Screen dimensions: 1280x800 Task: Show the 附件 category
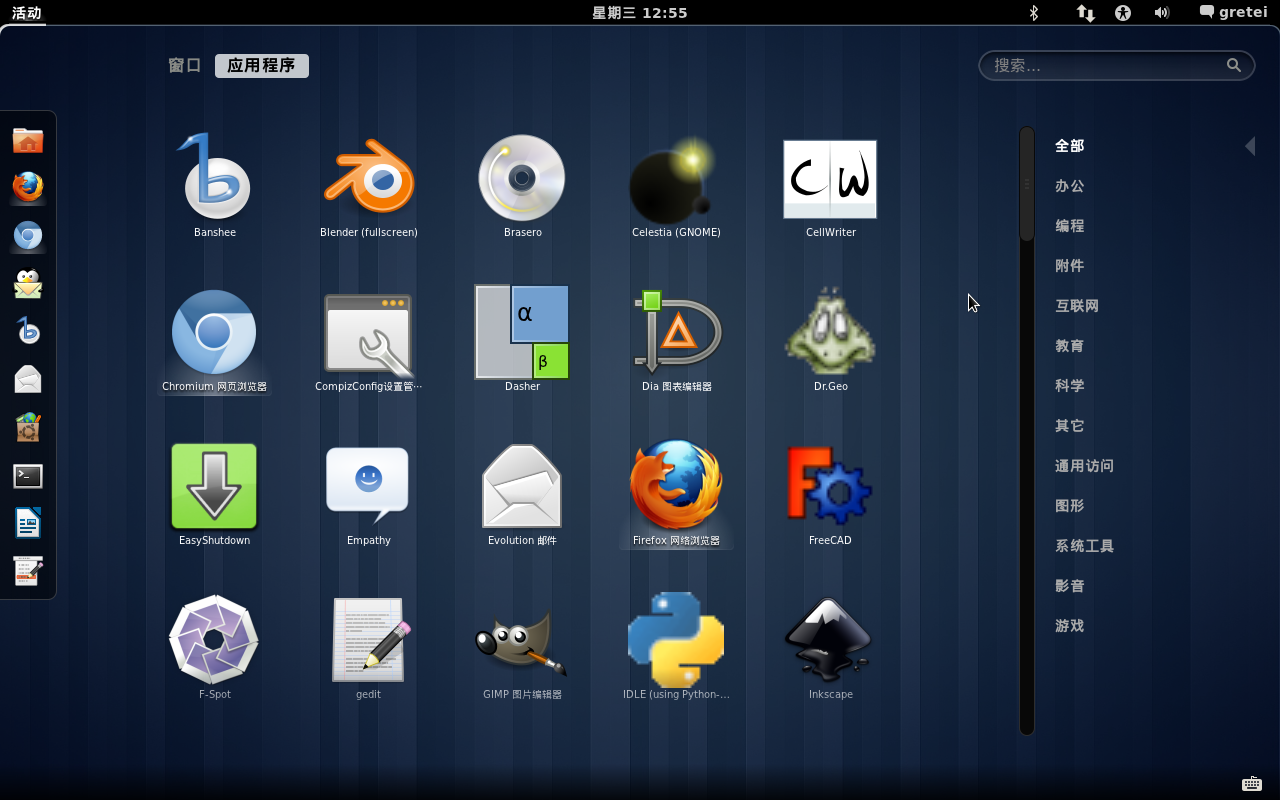pos(1070,266)
